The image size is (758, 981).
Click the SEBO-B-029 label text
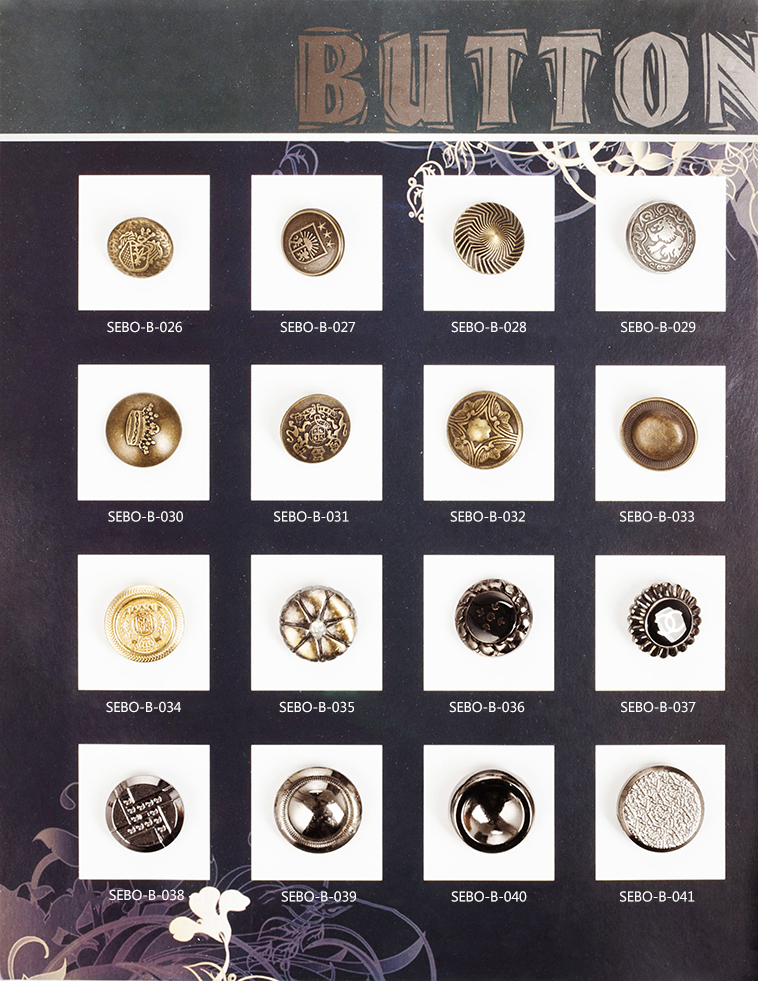pyautogui.click(x=658, y=327)
